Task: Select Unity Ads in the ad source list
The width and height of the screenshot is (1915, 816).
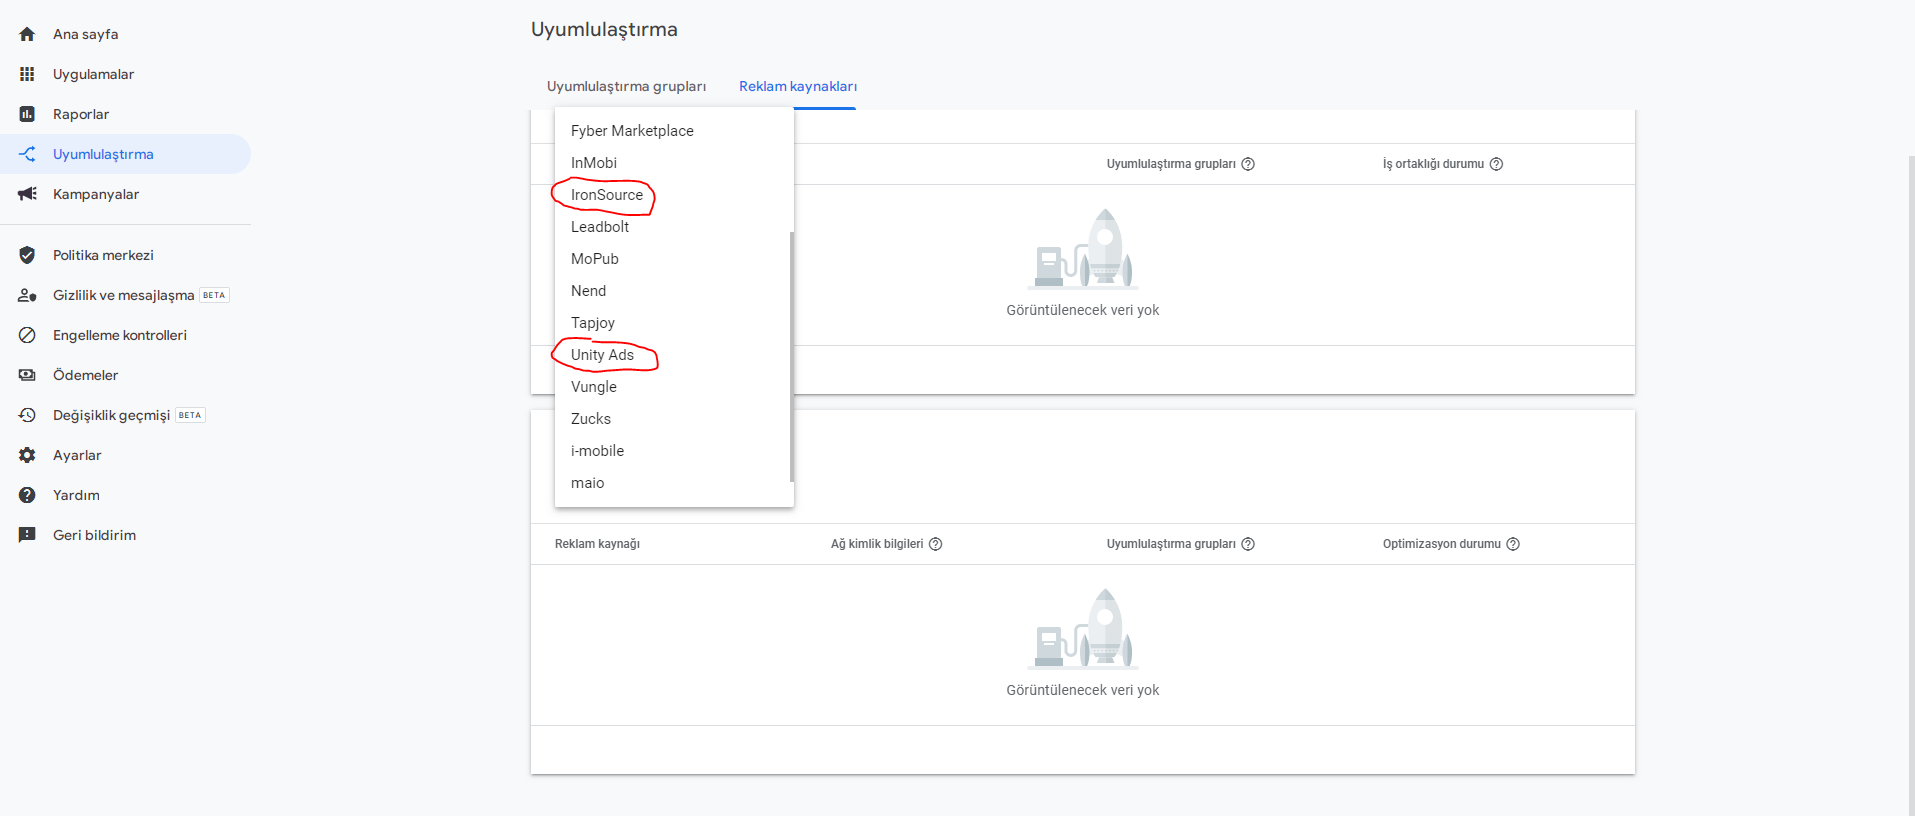Action: pos(674,355)
